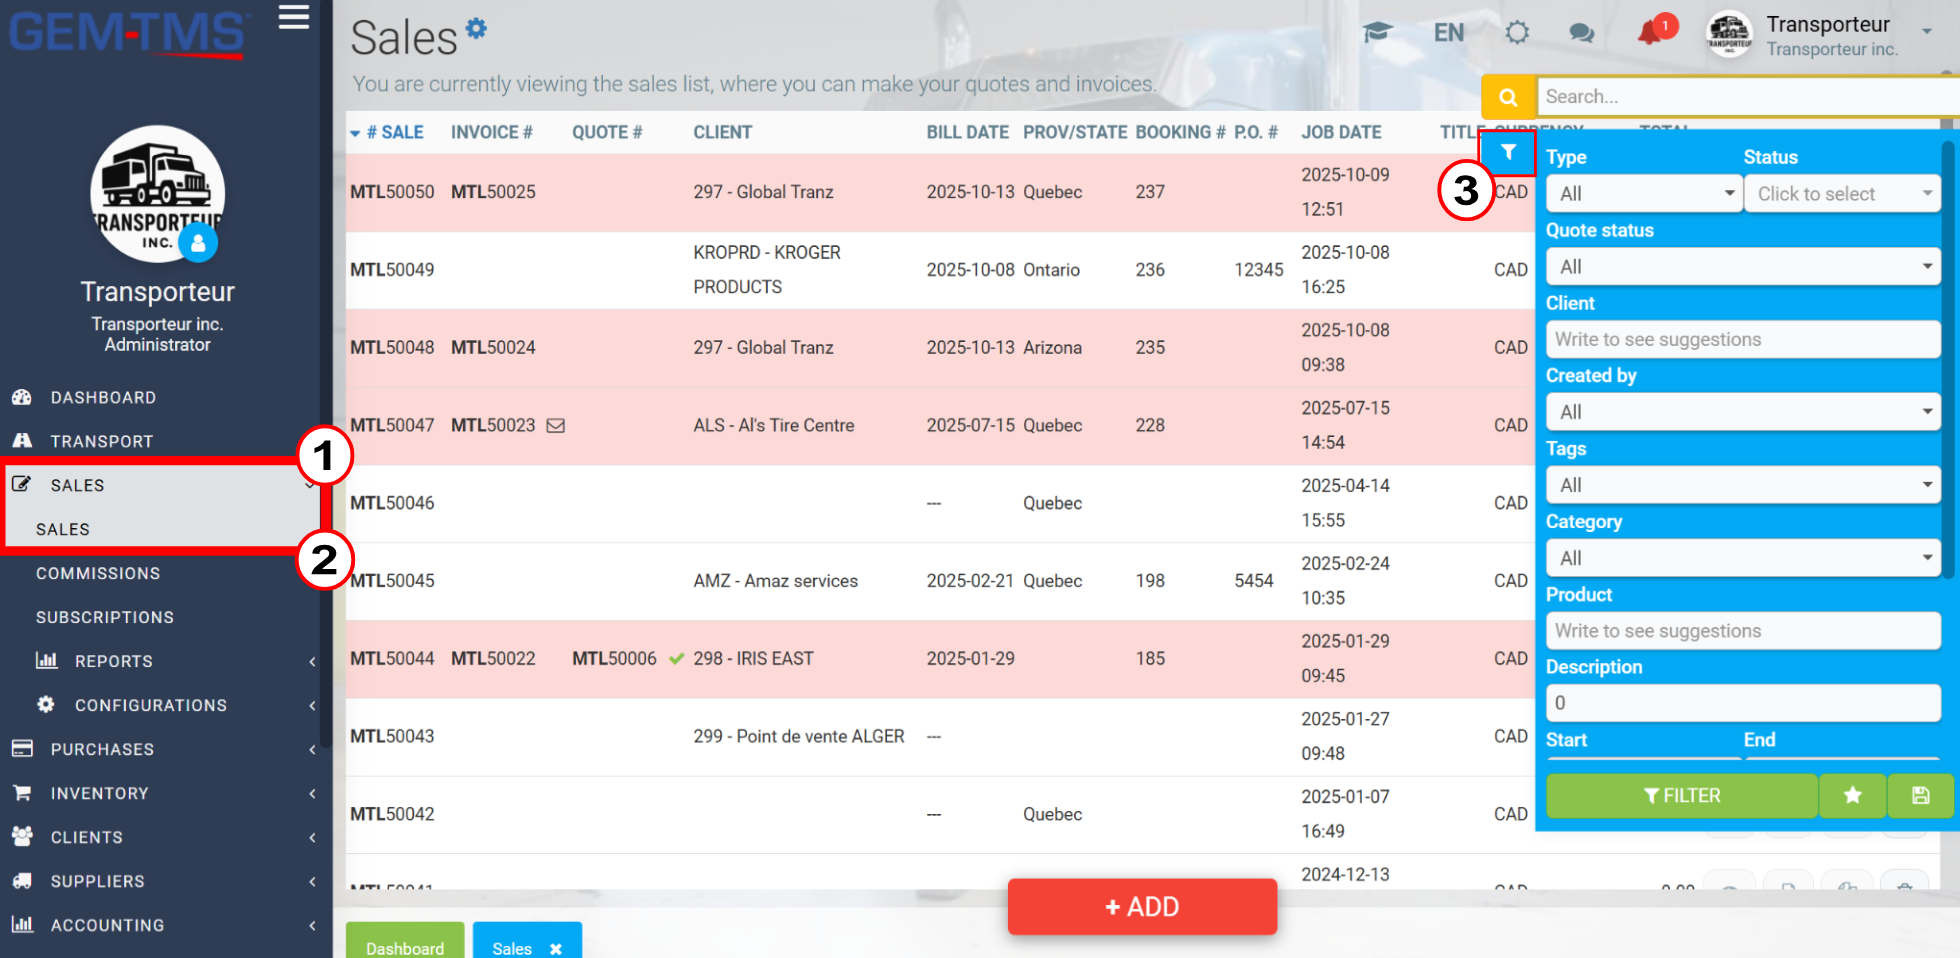
Task: Open the Created by dropdown
Action: click(x=1743, y=412)
